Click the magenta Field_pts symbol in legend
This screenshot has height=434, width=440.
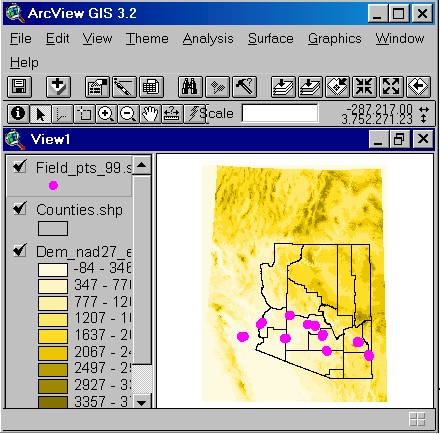click(x=53, y=185)
